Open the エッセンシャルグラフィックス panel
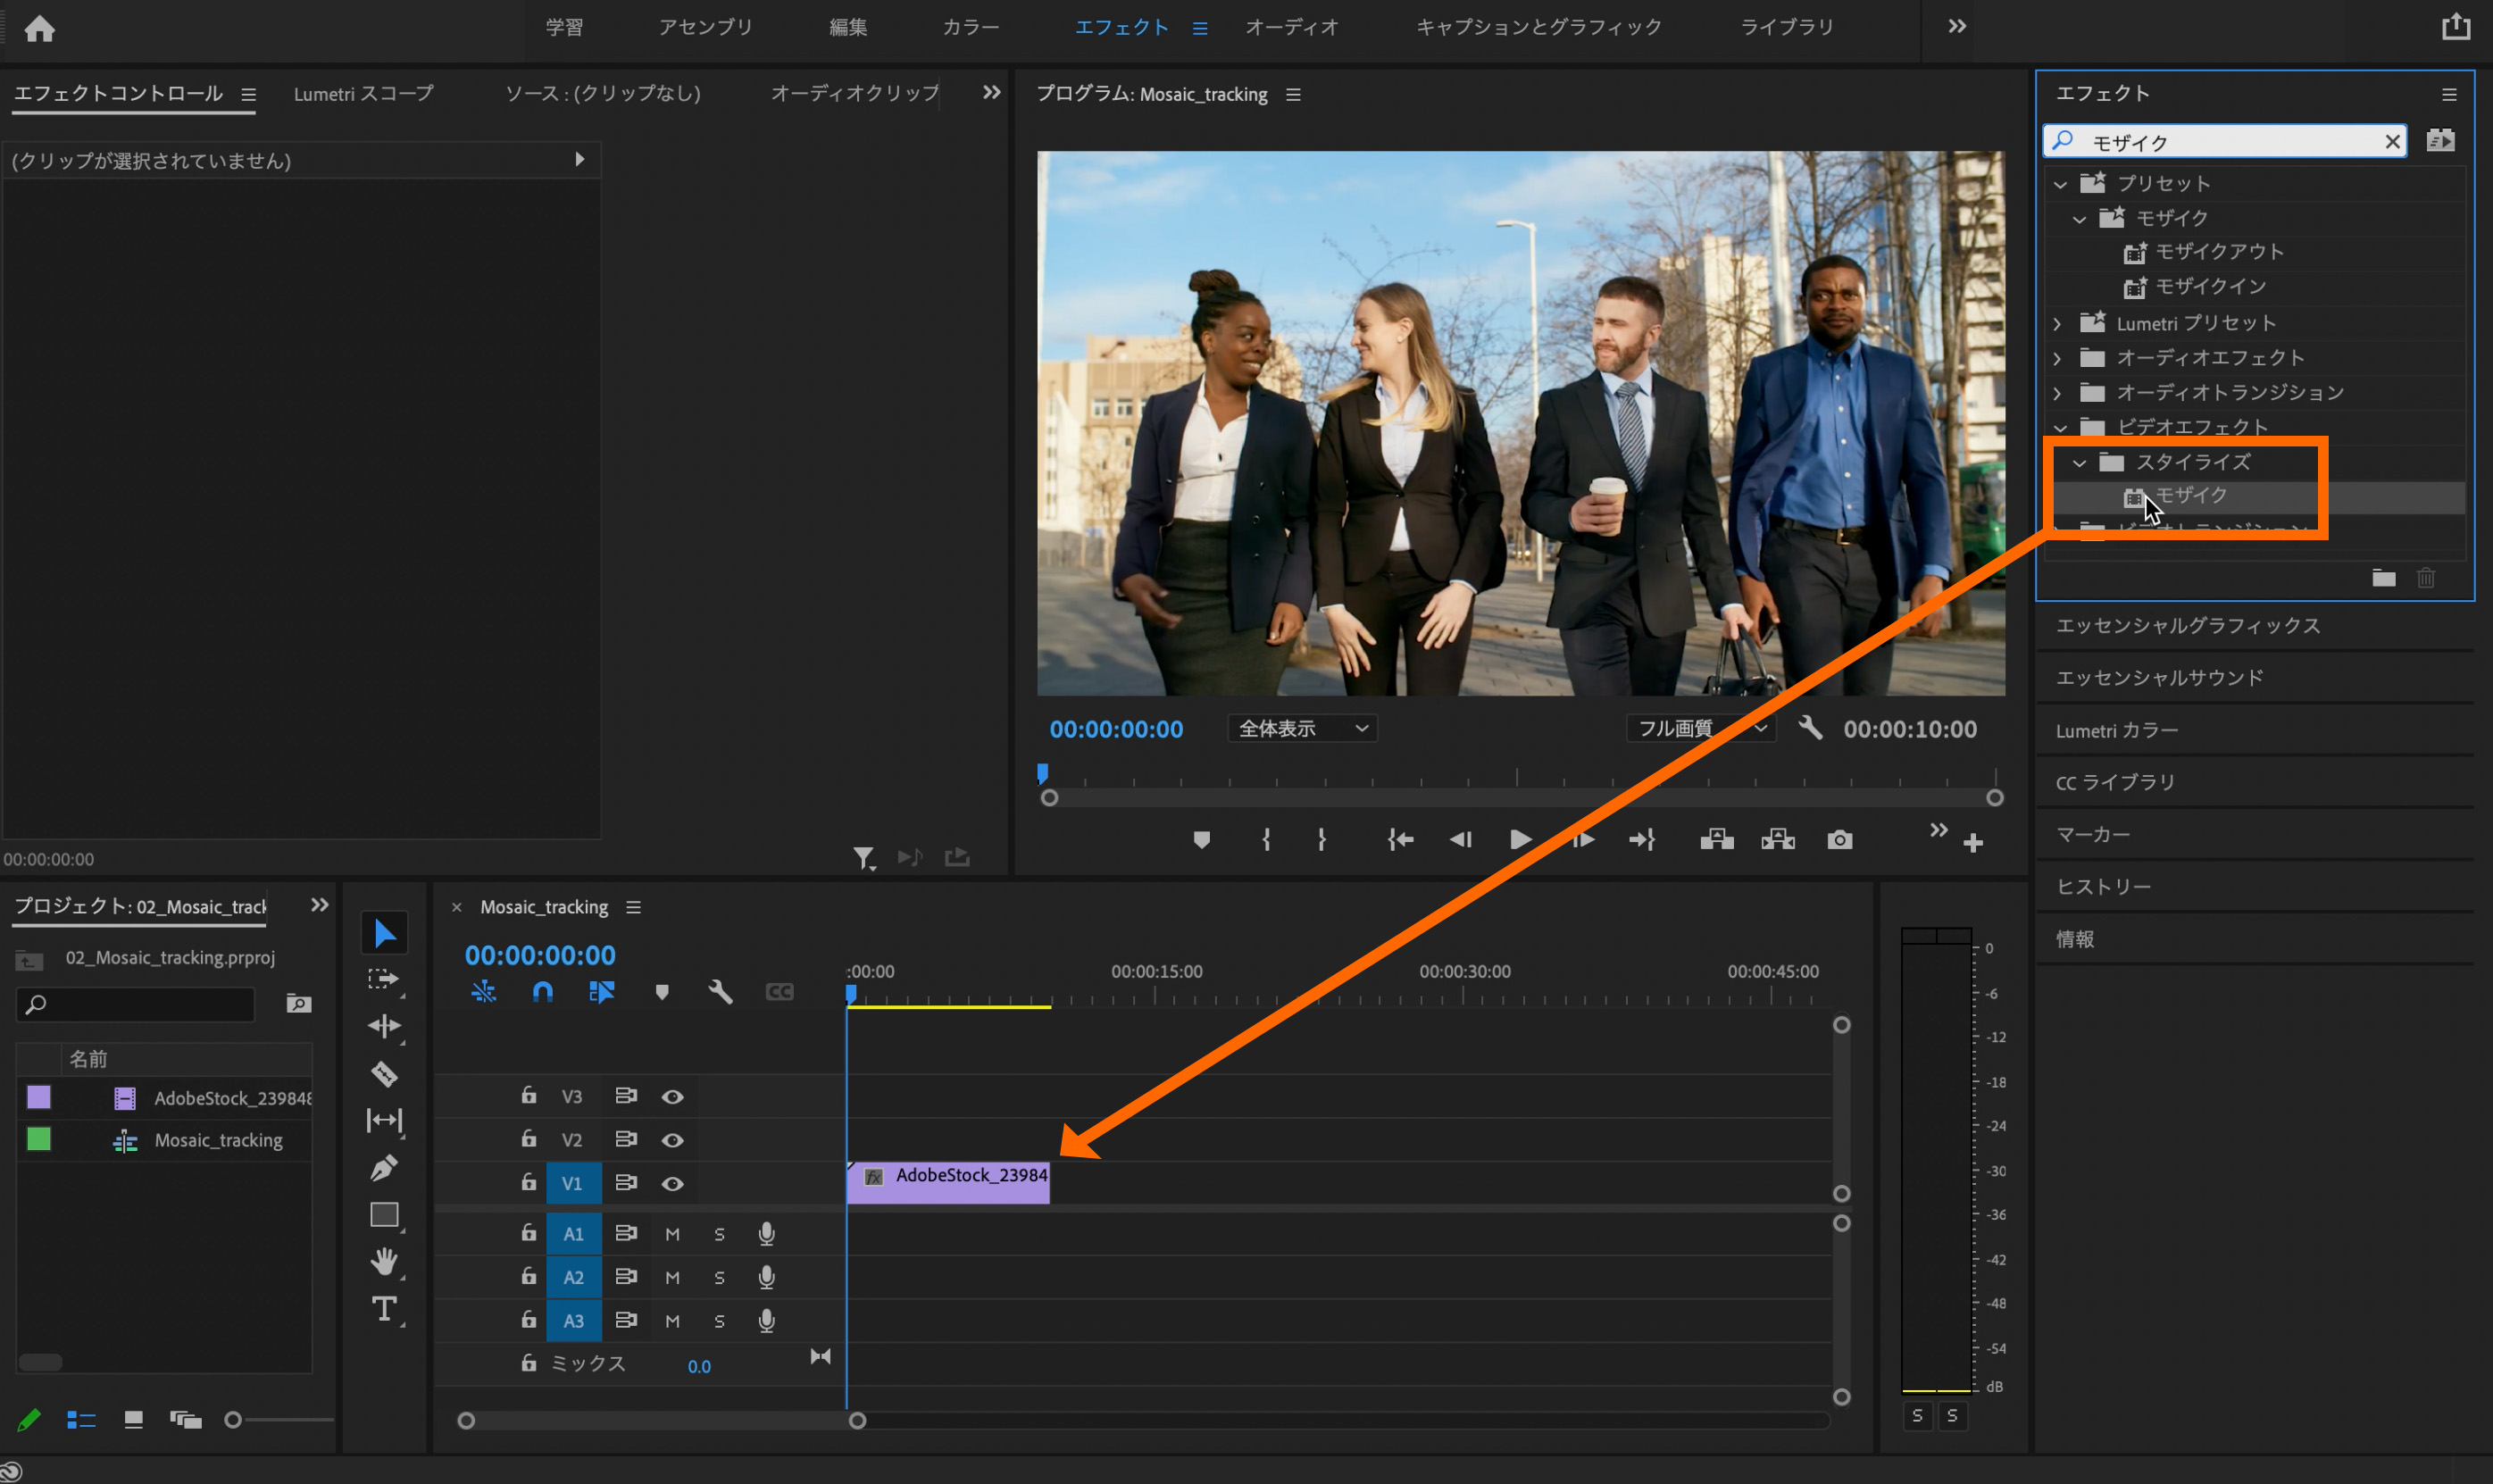 coord(2187,626)
